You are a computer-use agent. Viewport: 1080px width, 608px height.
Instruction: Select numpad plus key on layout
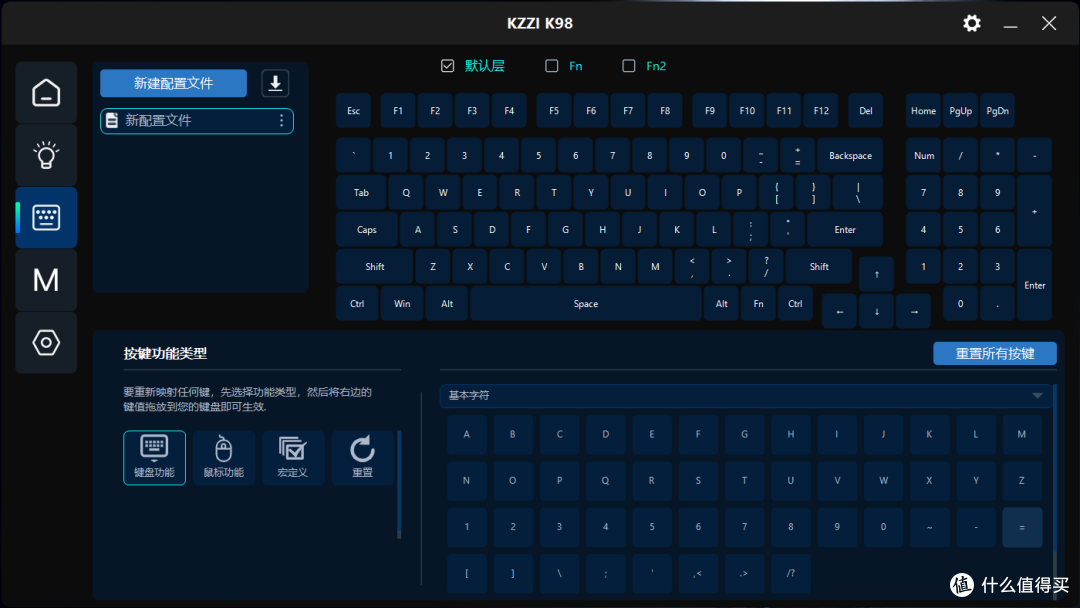click(1035, 211)
